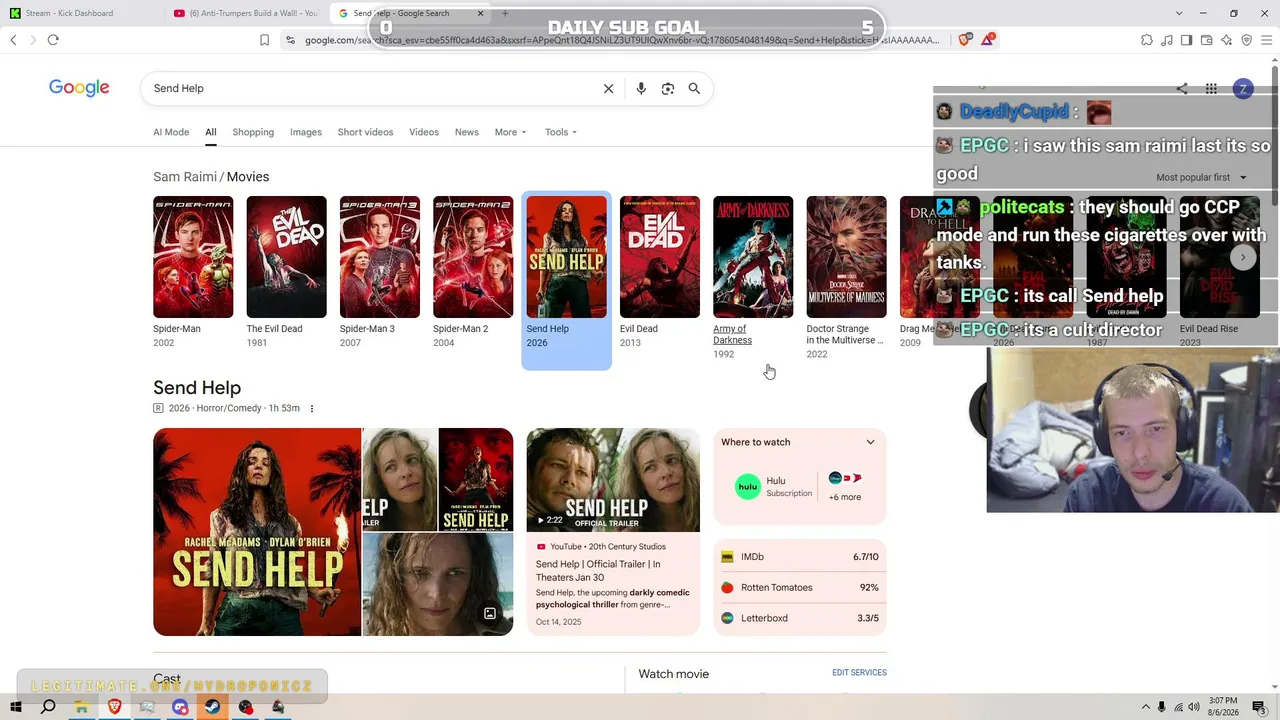Viewport: 1280px width, 720px height.
Task: Open Steam from the taskbar
Action: tap(213, 707)
